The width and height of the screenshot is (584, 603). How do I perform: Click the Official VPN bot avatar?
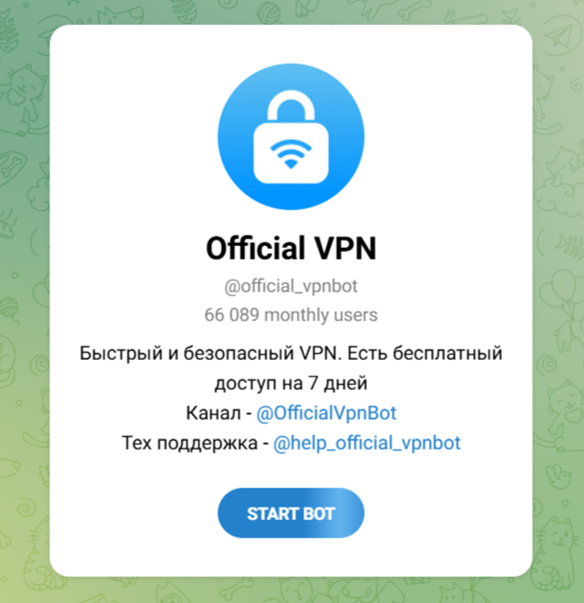291,137
